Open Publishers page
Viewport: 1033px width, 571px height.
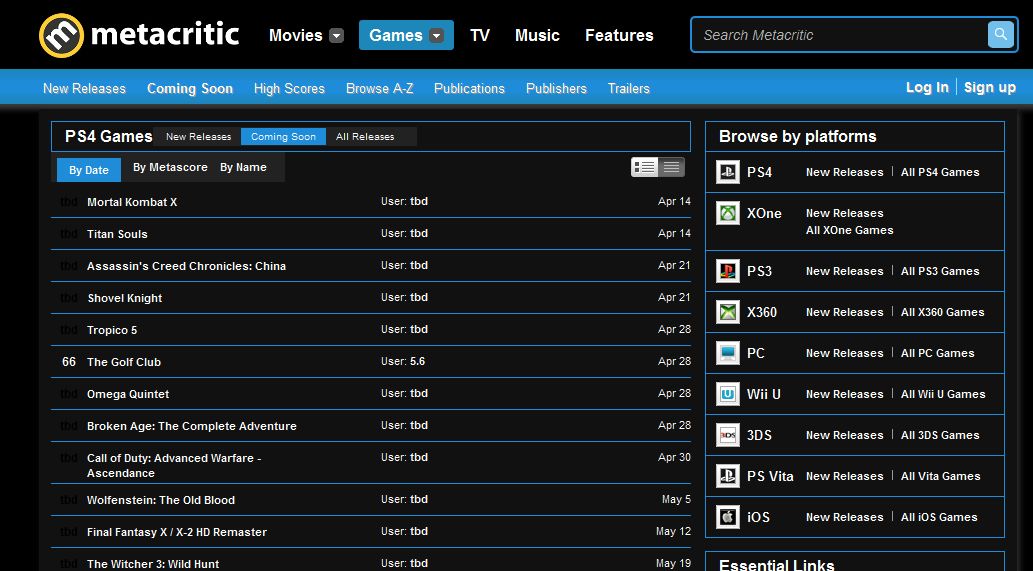556,88
